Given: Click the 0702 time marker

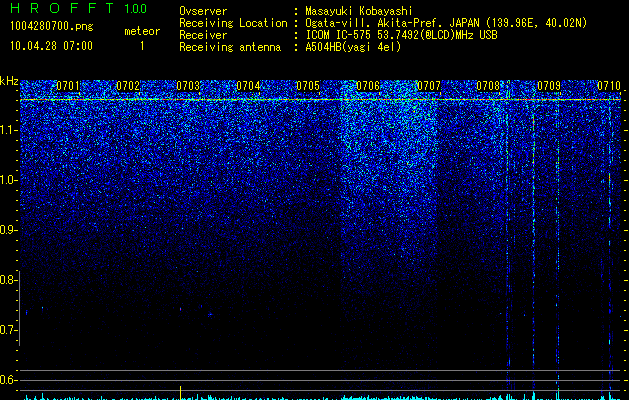Looking at the screenshot, I should [128, 86].
